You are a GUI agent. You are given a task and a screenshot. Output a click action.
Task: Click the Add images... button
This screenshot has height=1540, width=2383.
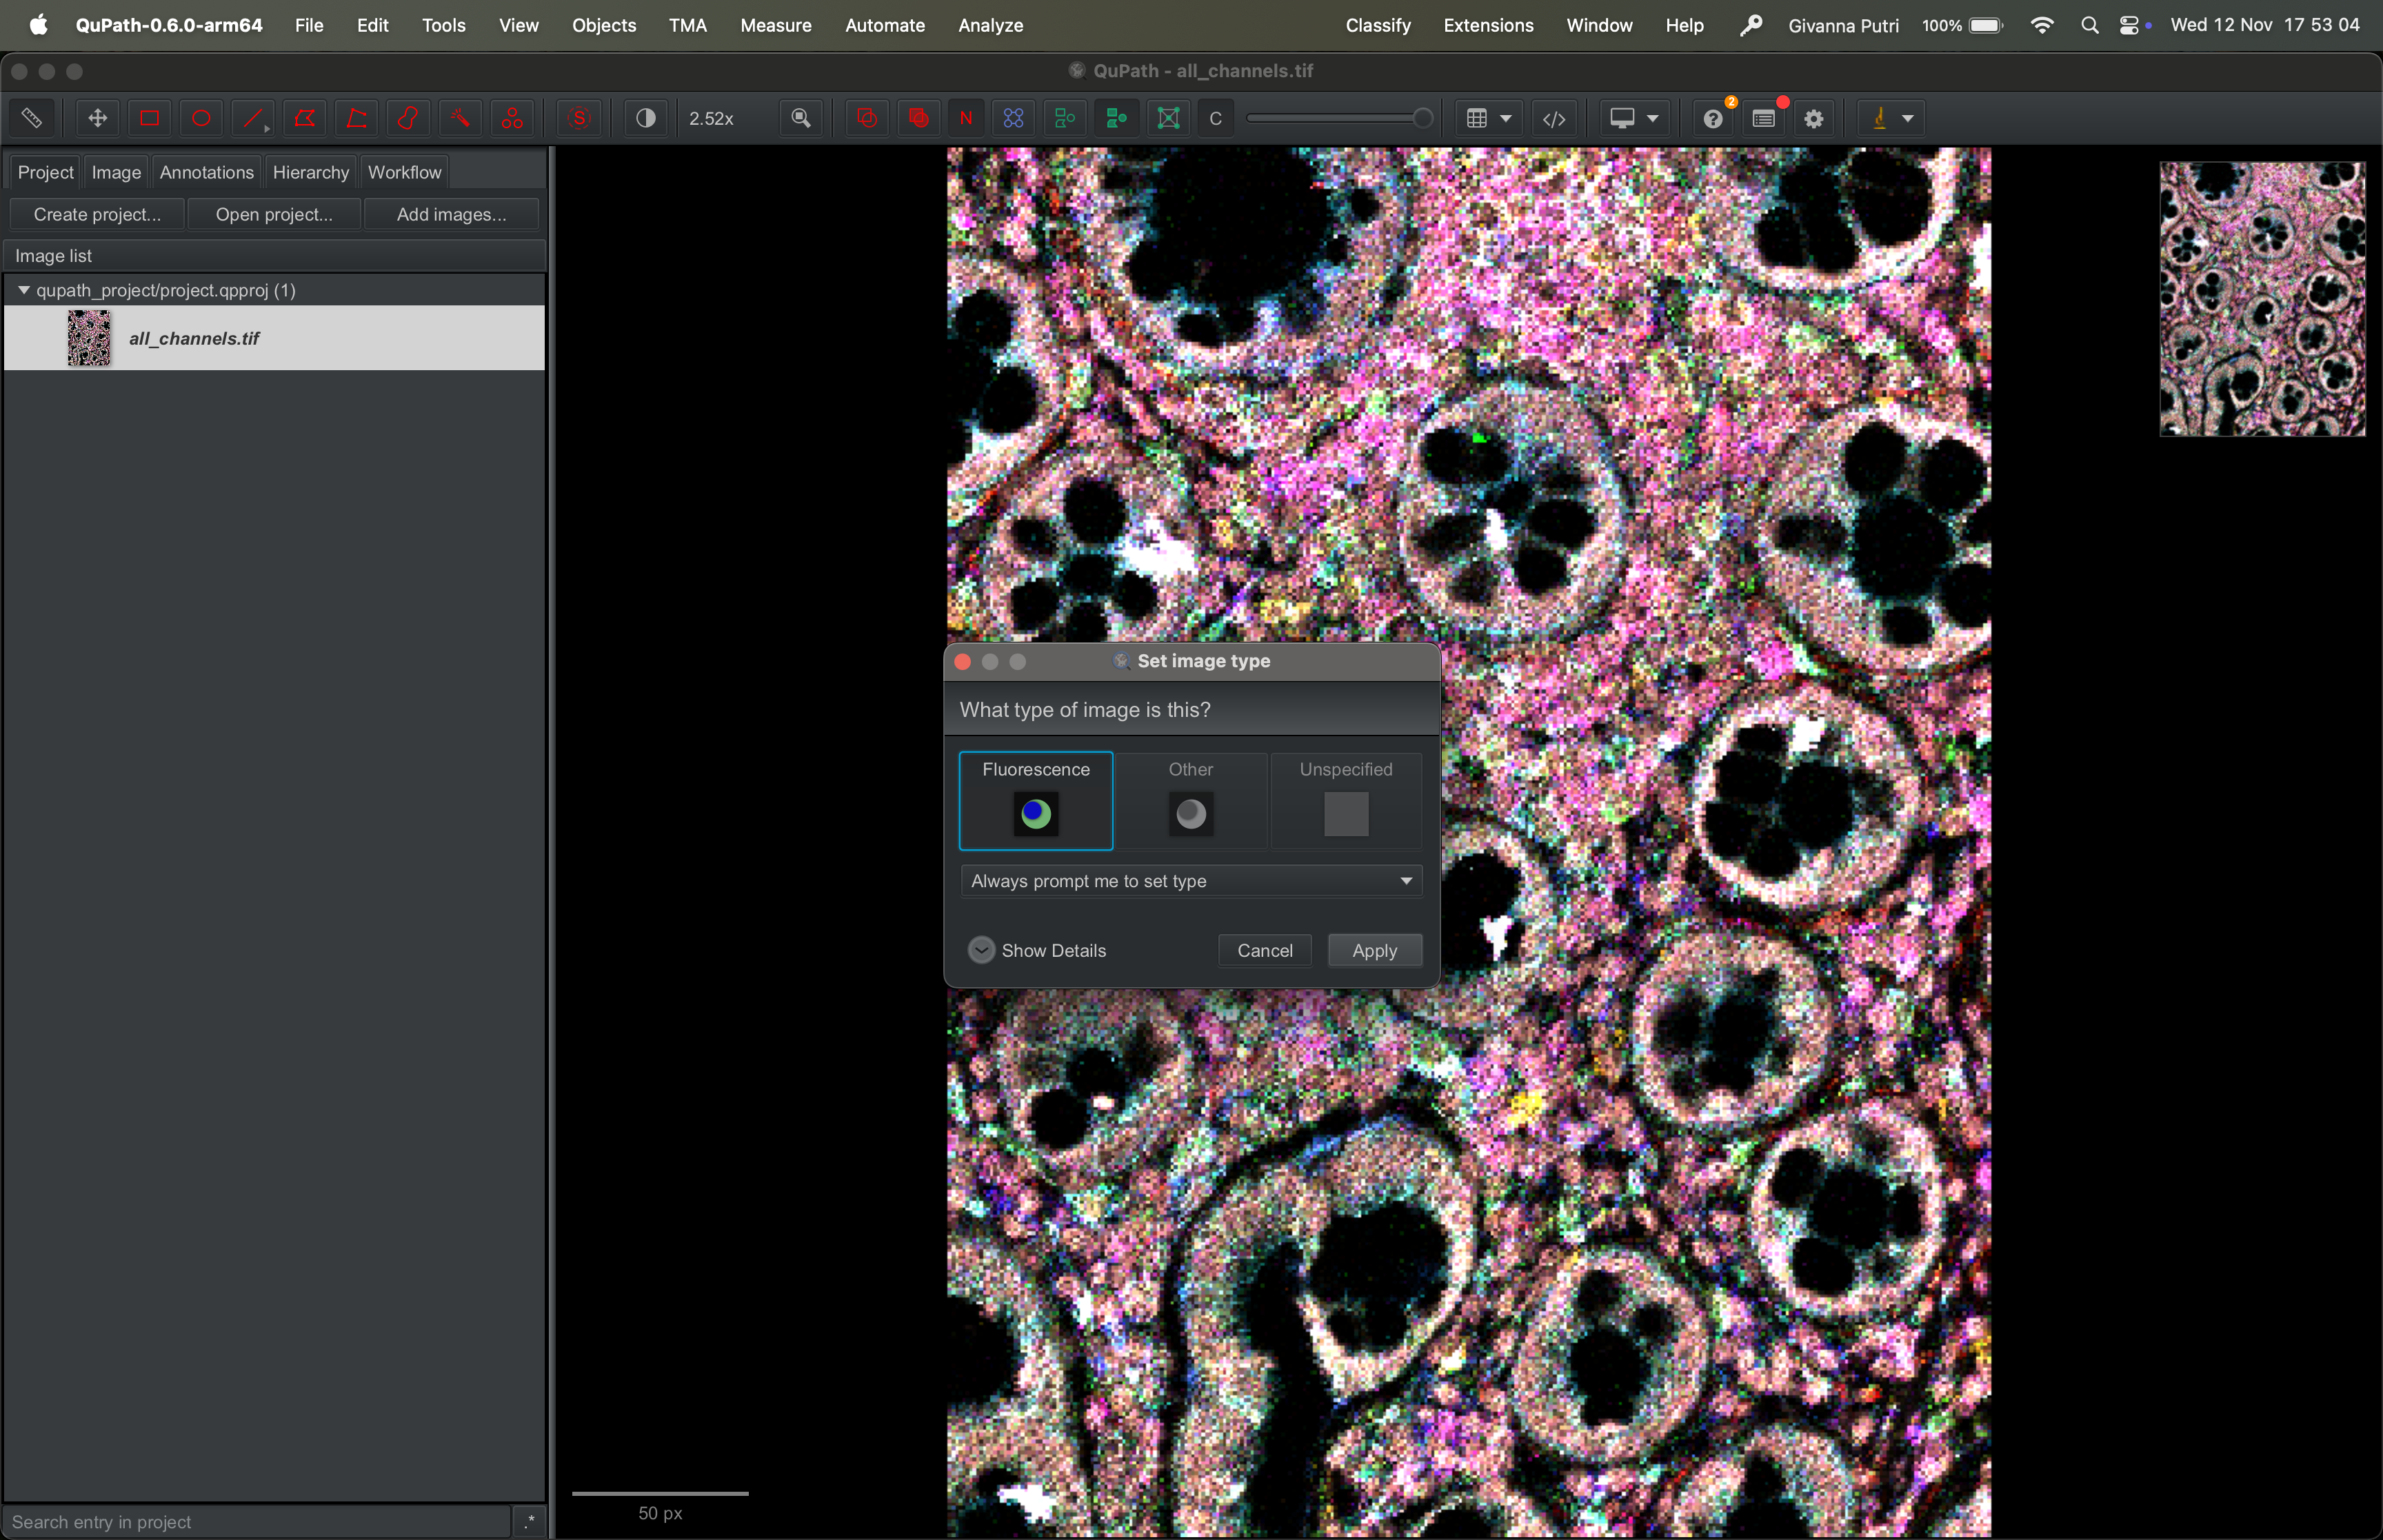pyautogui.click(x=451, y=214)
